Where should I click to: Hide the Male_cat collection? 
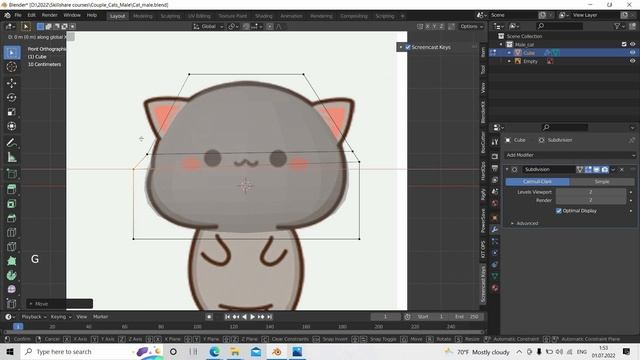[632, 44]
